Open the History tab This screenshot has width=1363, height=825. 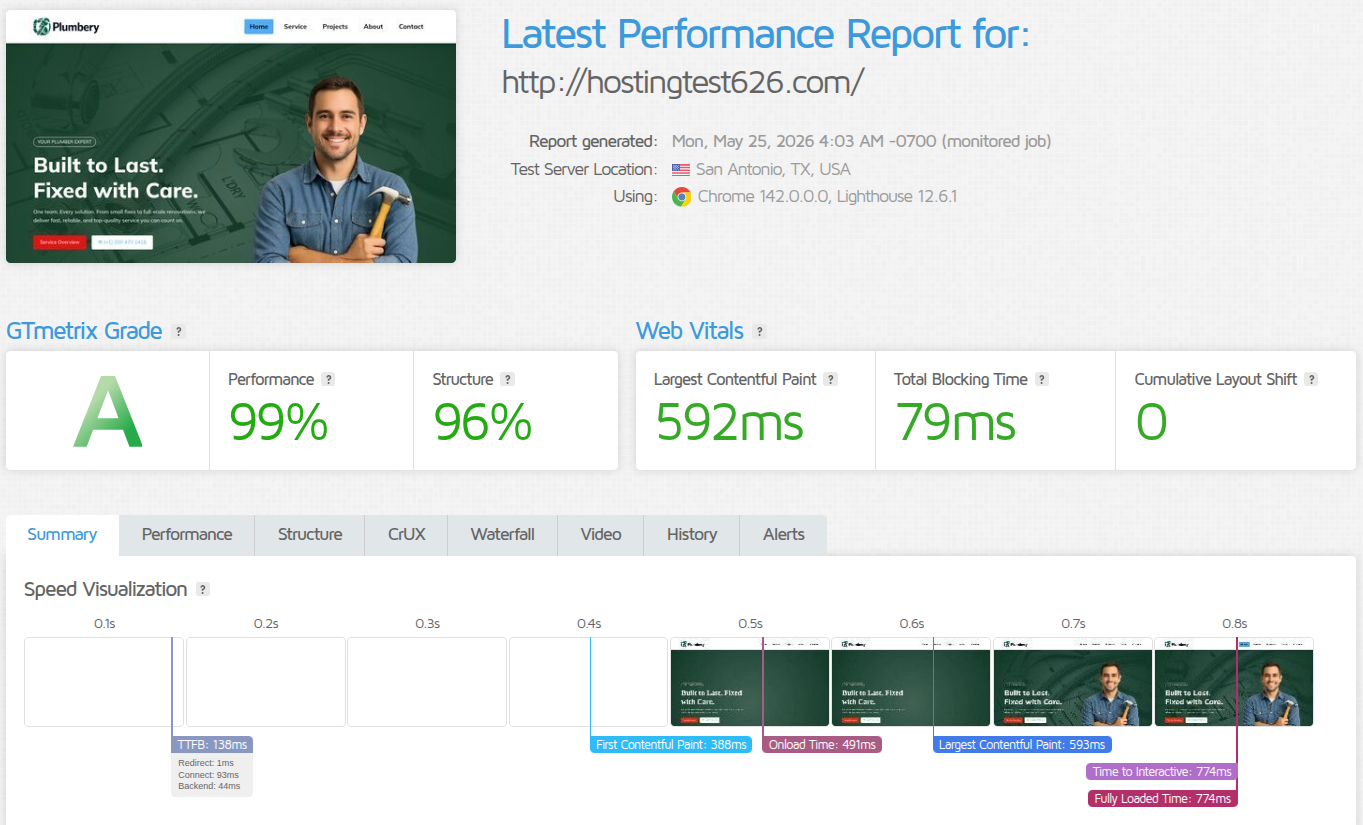pos(692,535)
